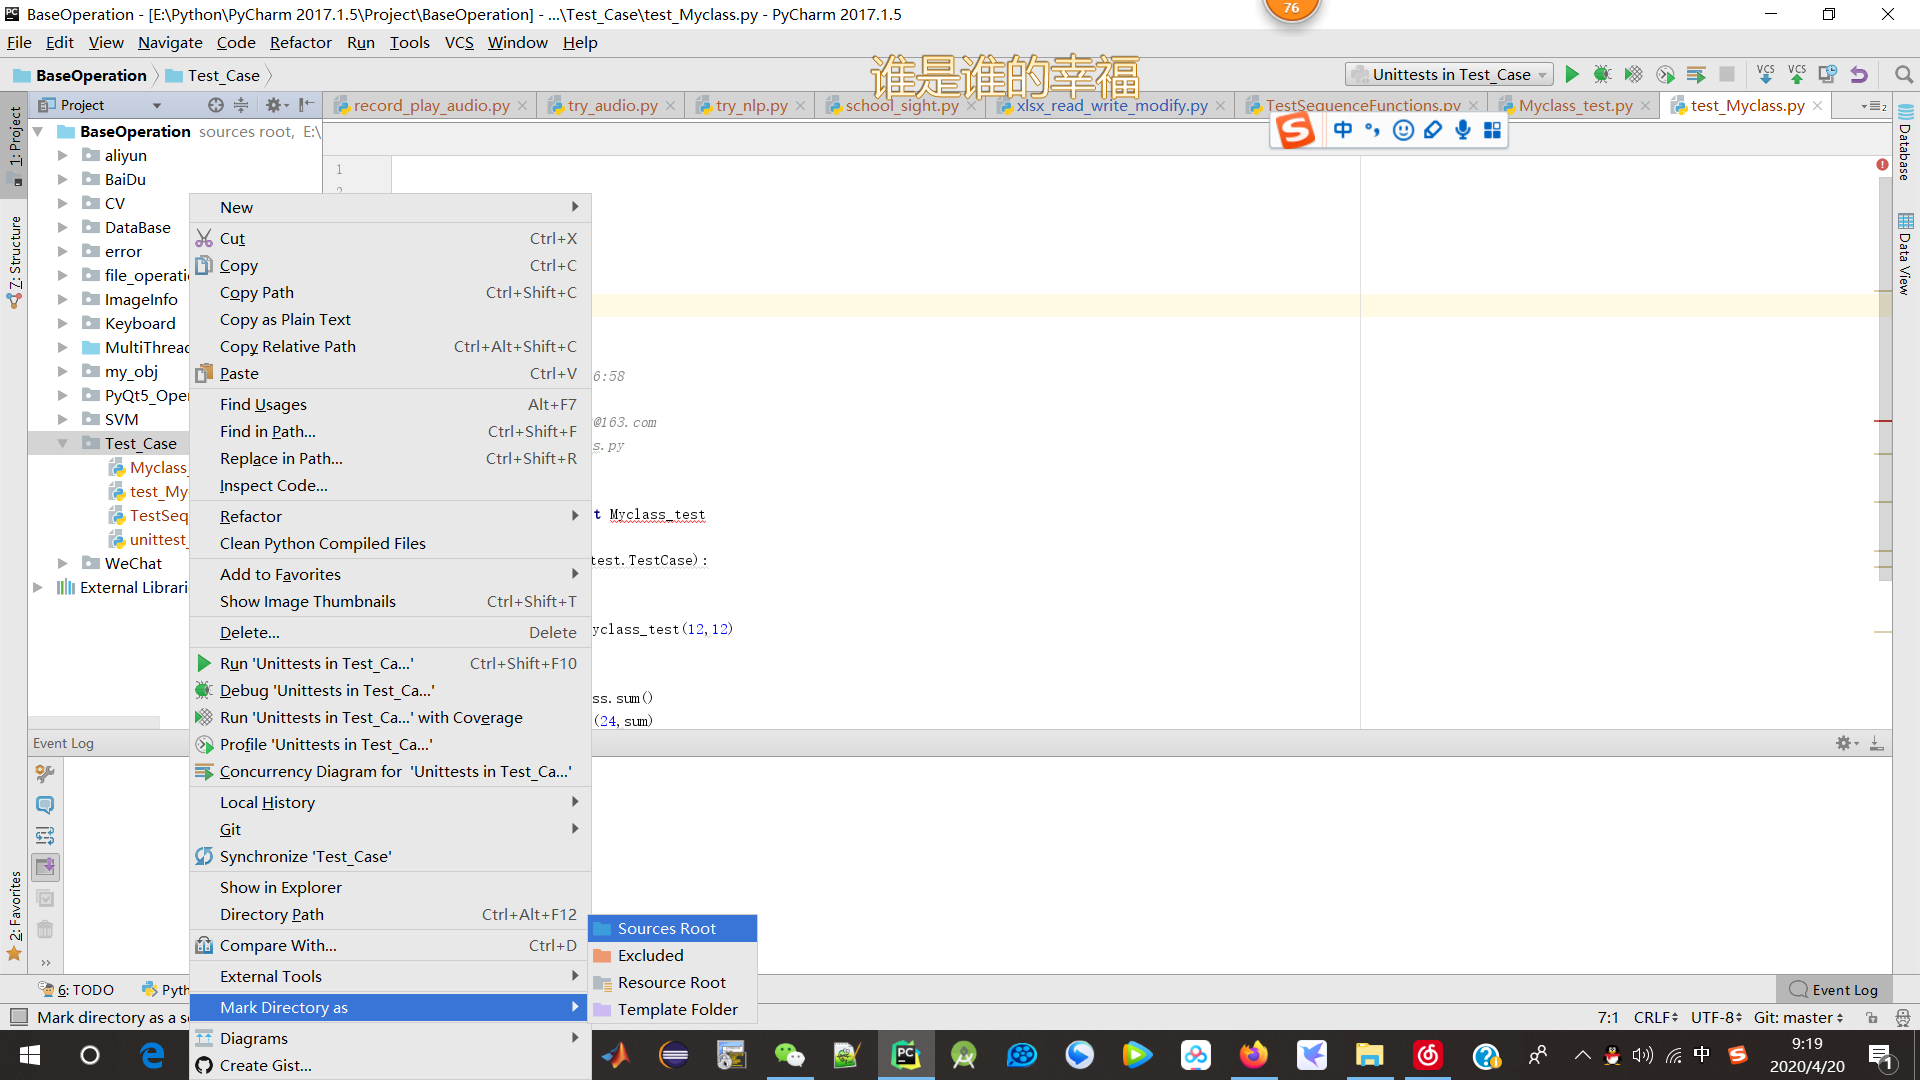Click the Run with Coverage toolbar icon
Image resolution: width=1920 pixels, height=1080 pixels.
pyautogui.click(x=1633, y=75)
